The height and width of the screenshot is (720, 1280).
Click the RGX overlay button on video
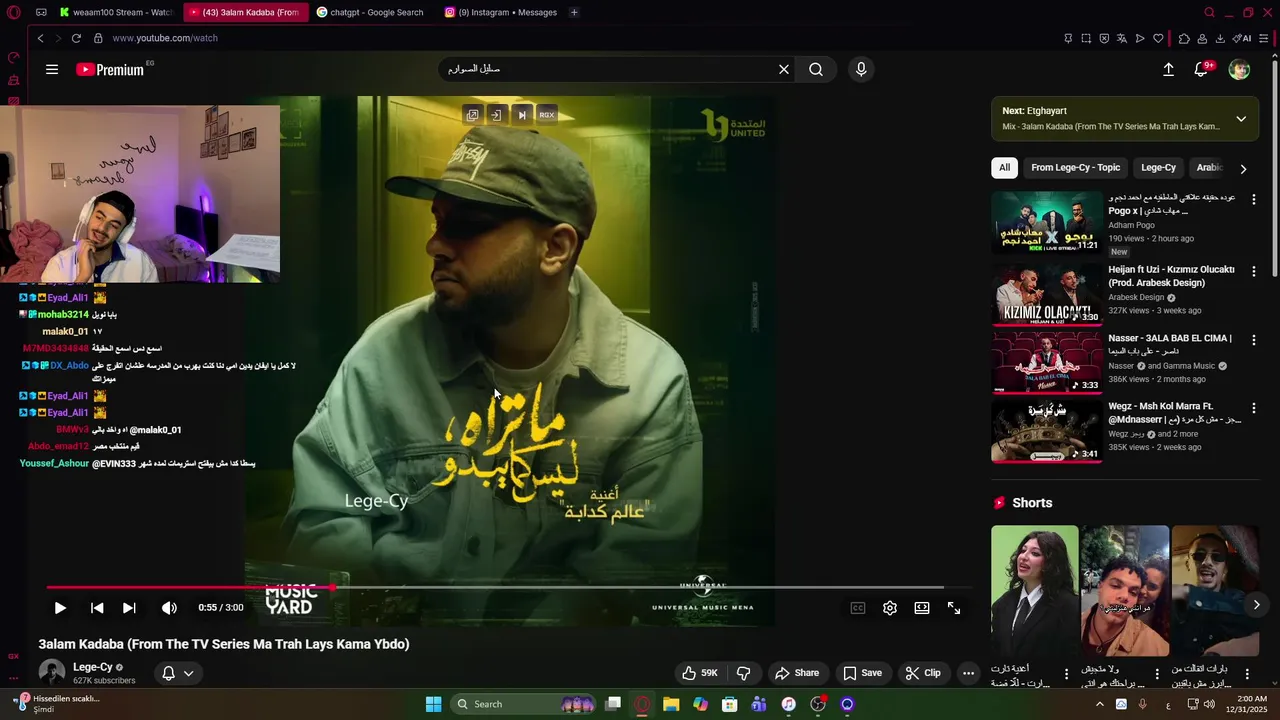(x=547, y=115)
